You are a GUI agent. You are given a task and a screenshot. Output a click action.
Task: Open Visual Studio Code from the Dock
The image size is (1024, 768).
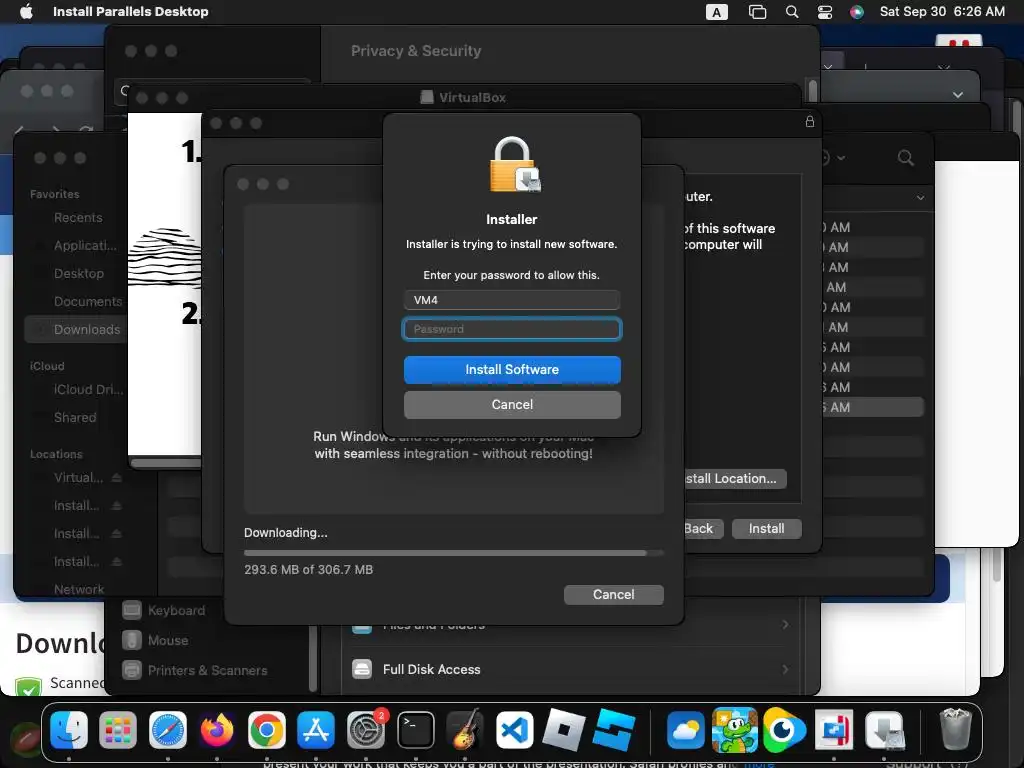515,730
